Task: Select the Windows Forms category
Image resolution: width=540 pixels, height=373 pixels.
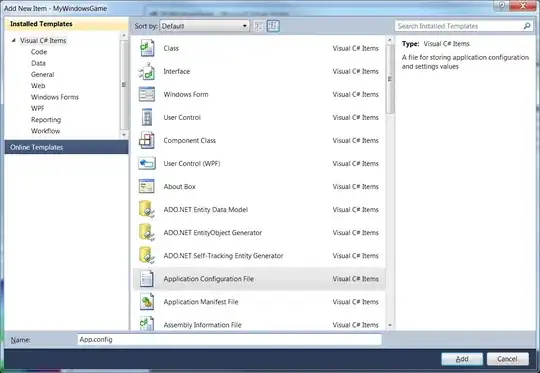Action: click(55, 97)
